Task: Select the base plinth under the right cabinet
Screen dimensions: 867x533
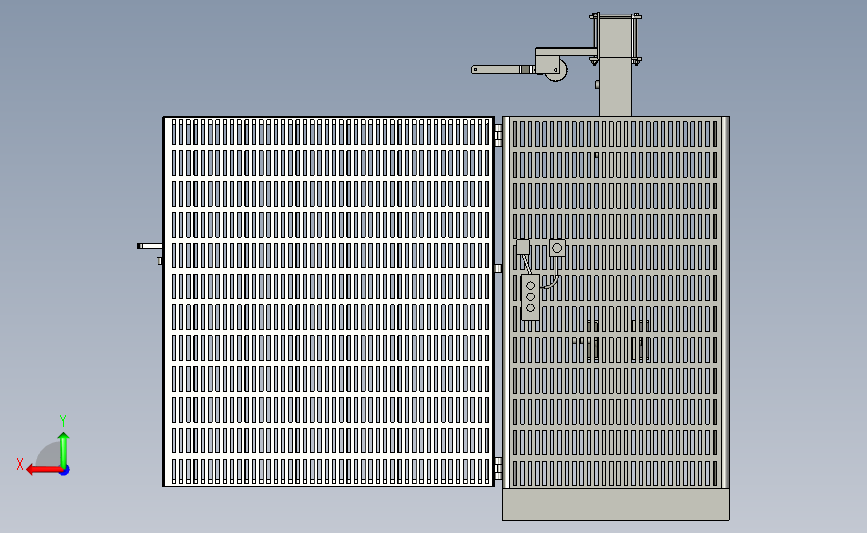Action: point(616,504)
